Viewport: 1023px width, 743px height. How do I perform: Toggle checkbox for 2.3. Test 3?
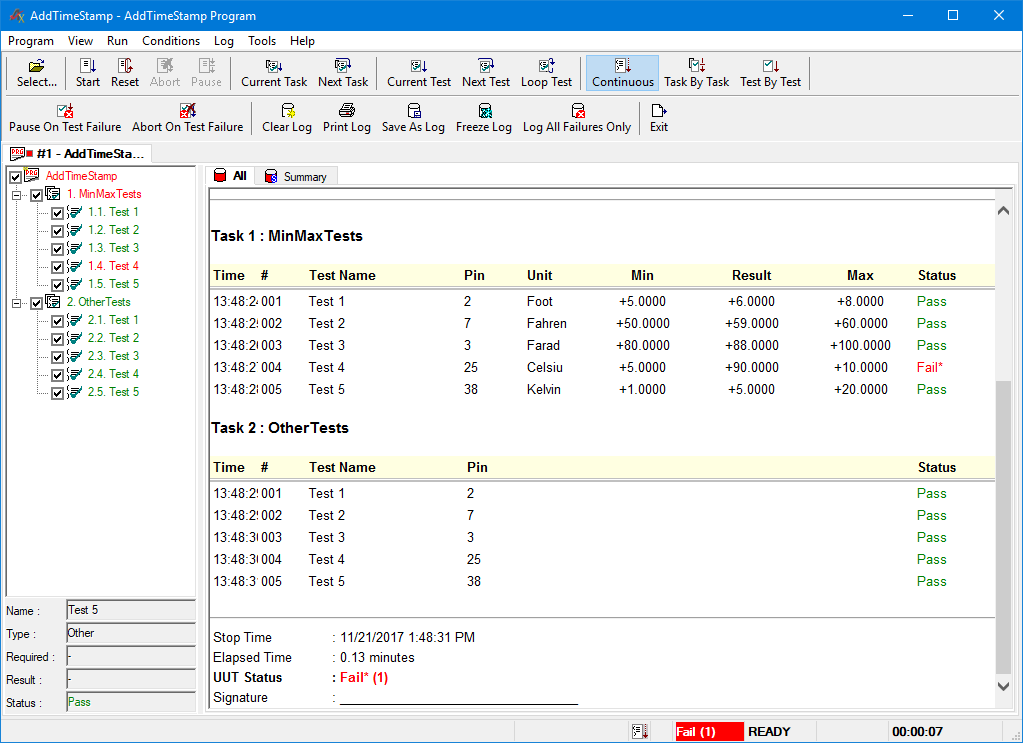point(57,357)
